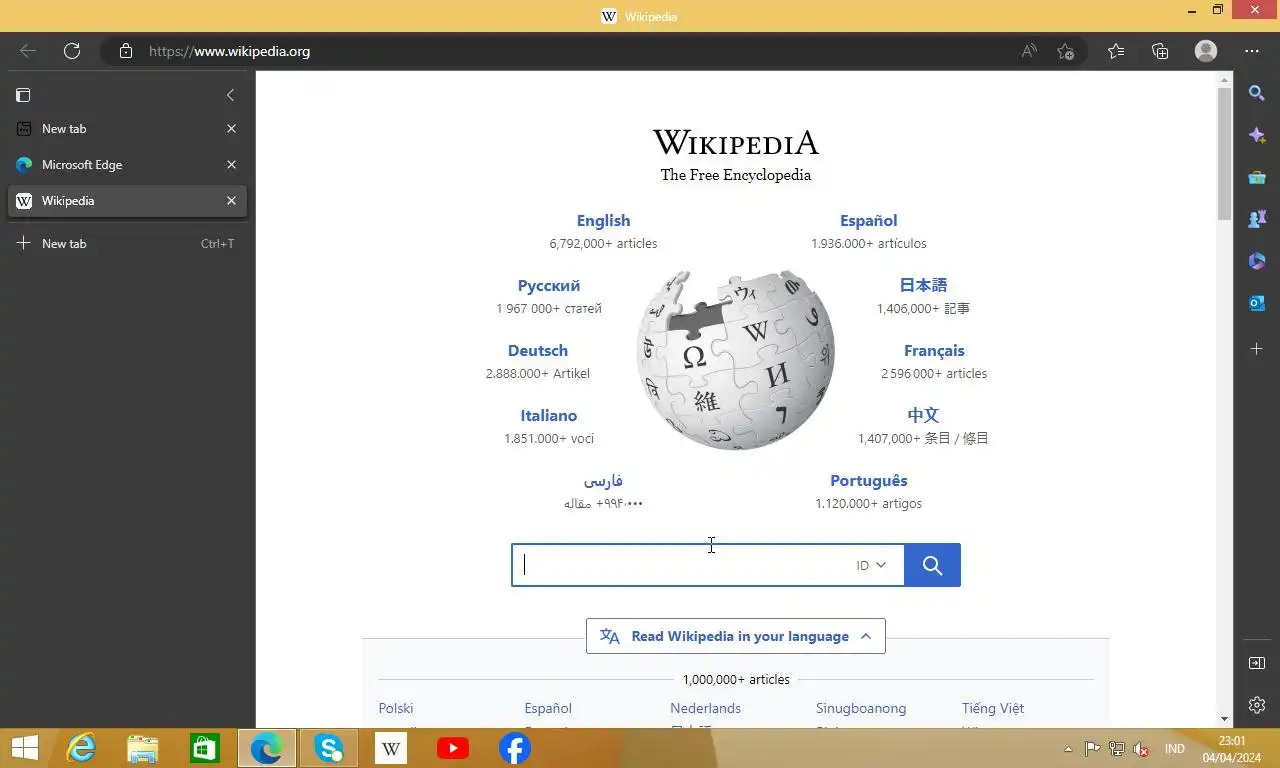View site information via the lock icon
Viewport: 1280px width, 768px height.
[126, 51]
